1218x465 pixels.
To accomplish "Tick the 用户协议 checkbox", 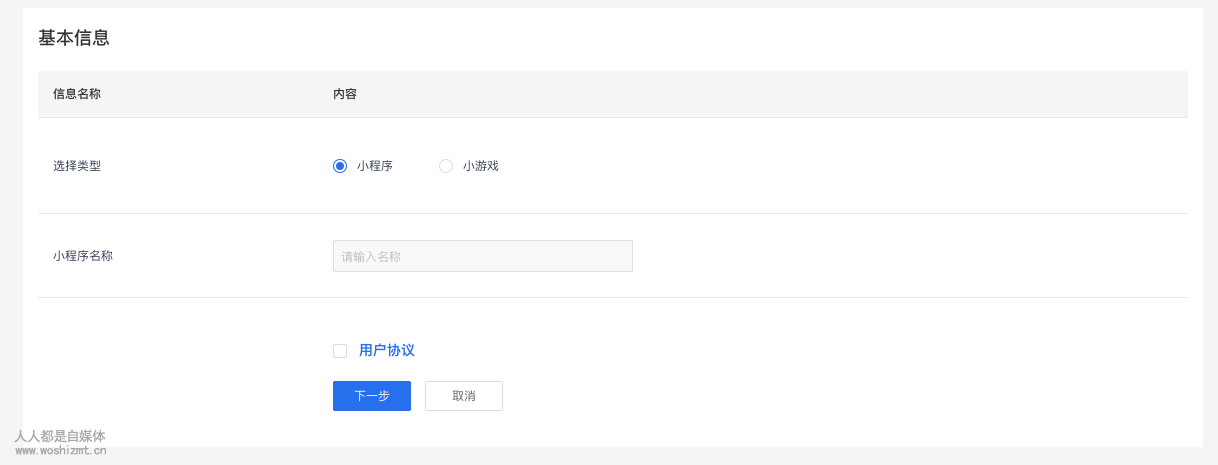I will (340, 351).
